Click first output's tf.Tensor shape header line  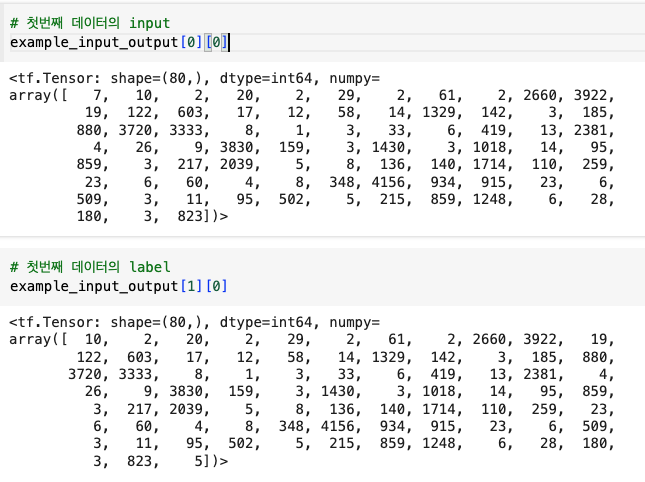pyautogui.click(x=195, y=78)
